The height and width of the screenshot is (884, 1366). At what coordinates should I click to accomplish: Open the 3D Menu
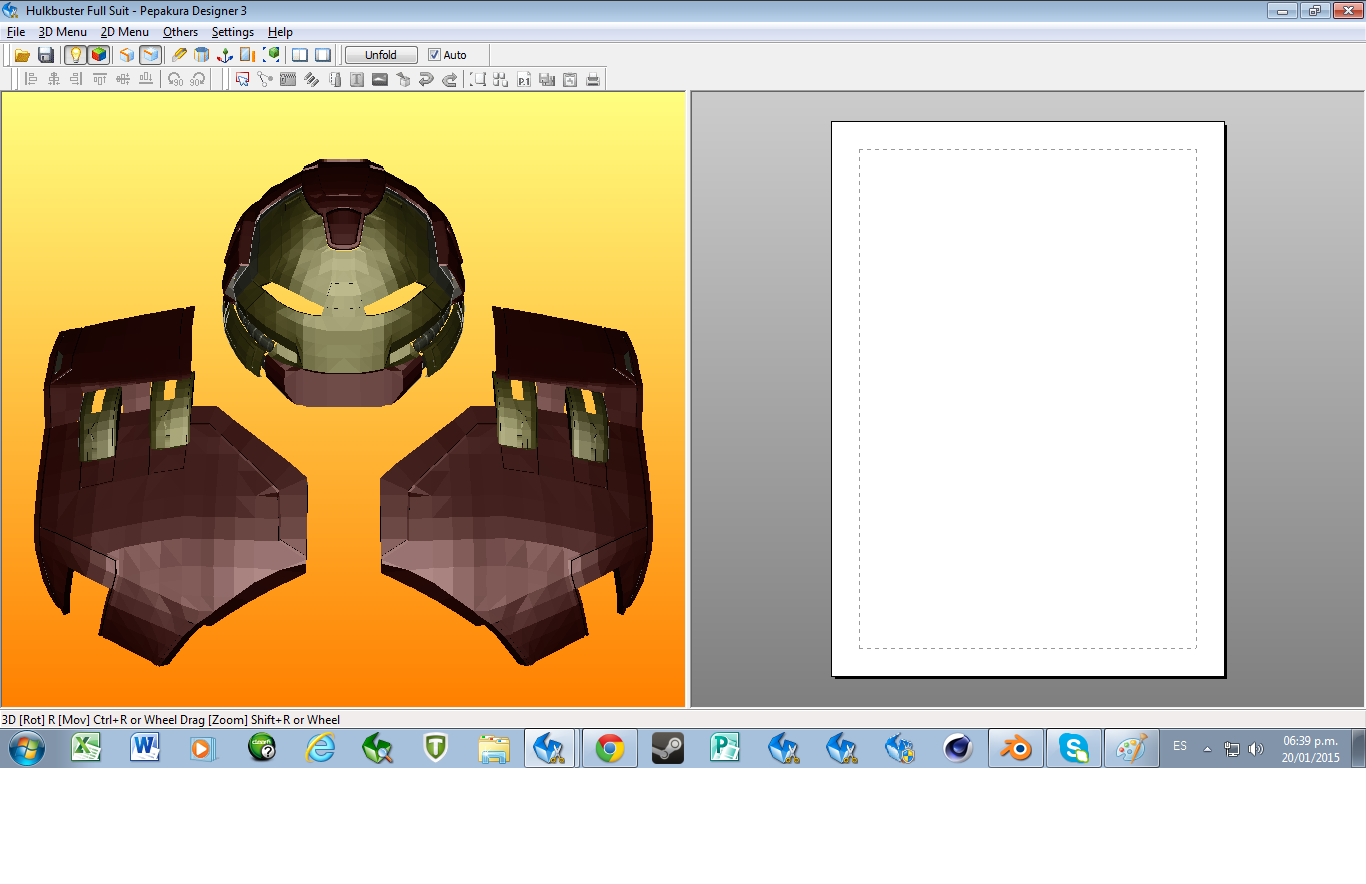tap(63, 32)
